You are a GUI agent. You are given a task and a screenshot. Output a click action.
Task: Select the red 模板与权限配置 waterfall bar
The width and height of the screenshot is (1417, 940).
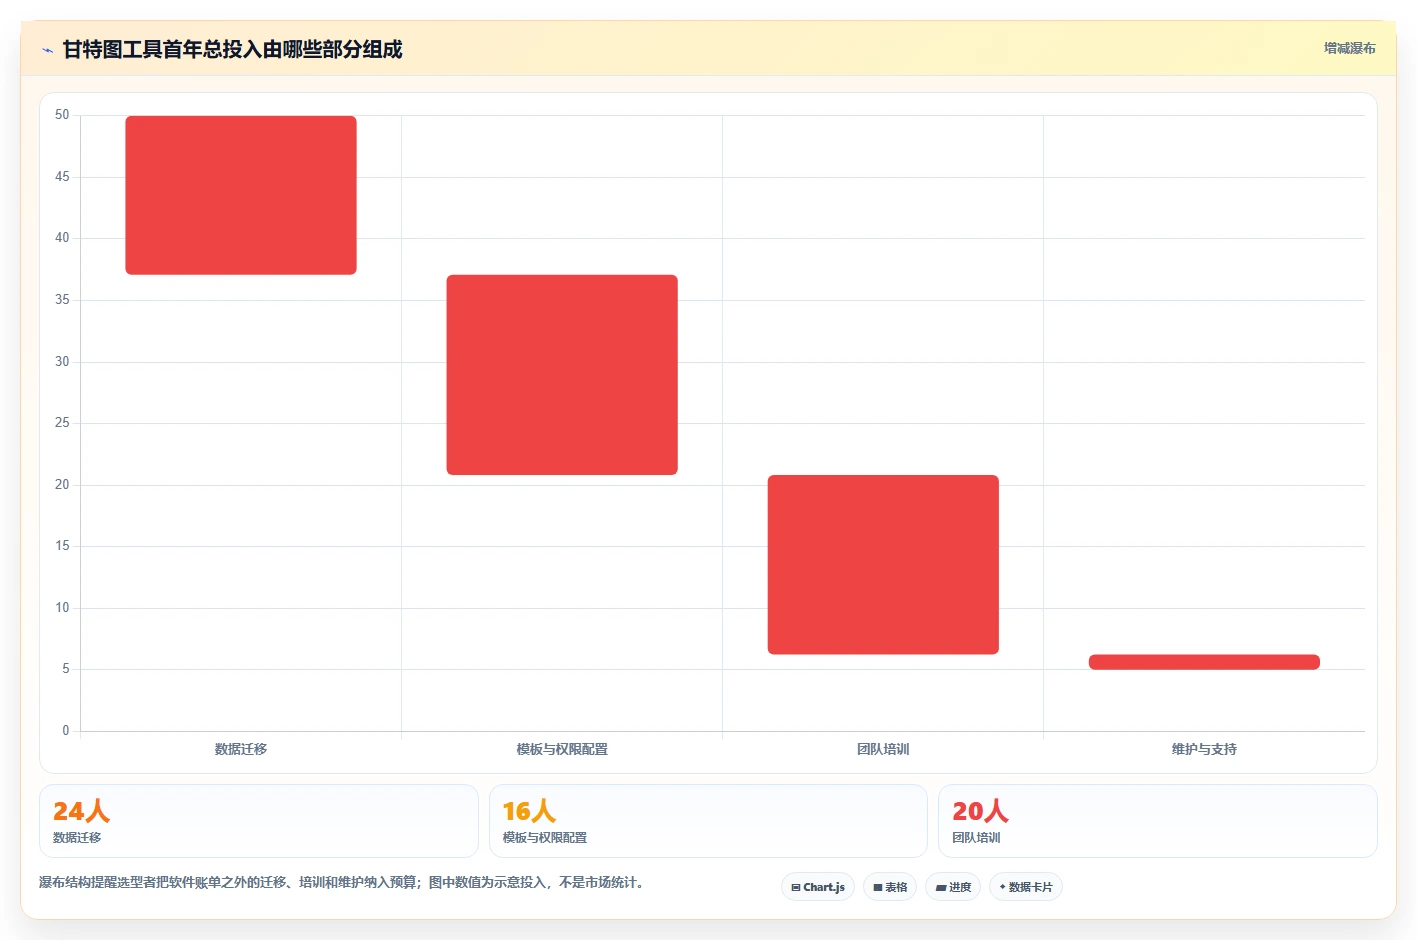(562, 375)
